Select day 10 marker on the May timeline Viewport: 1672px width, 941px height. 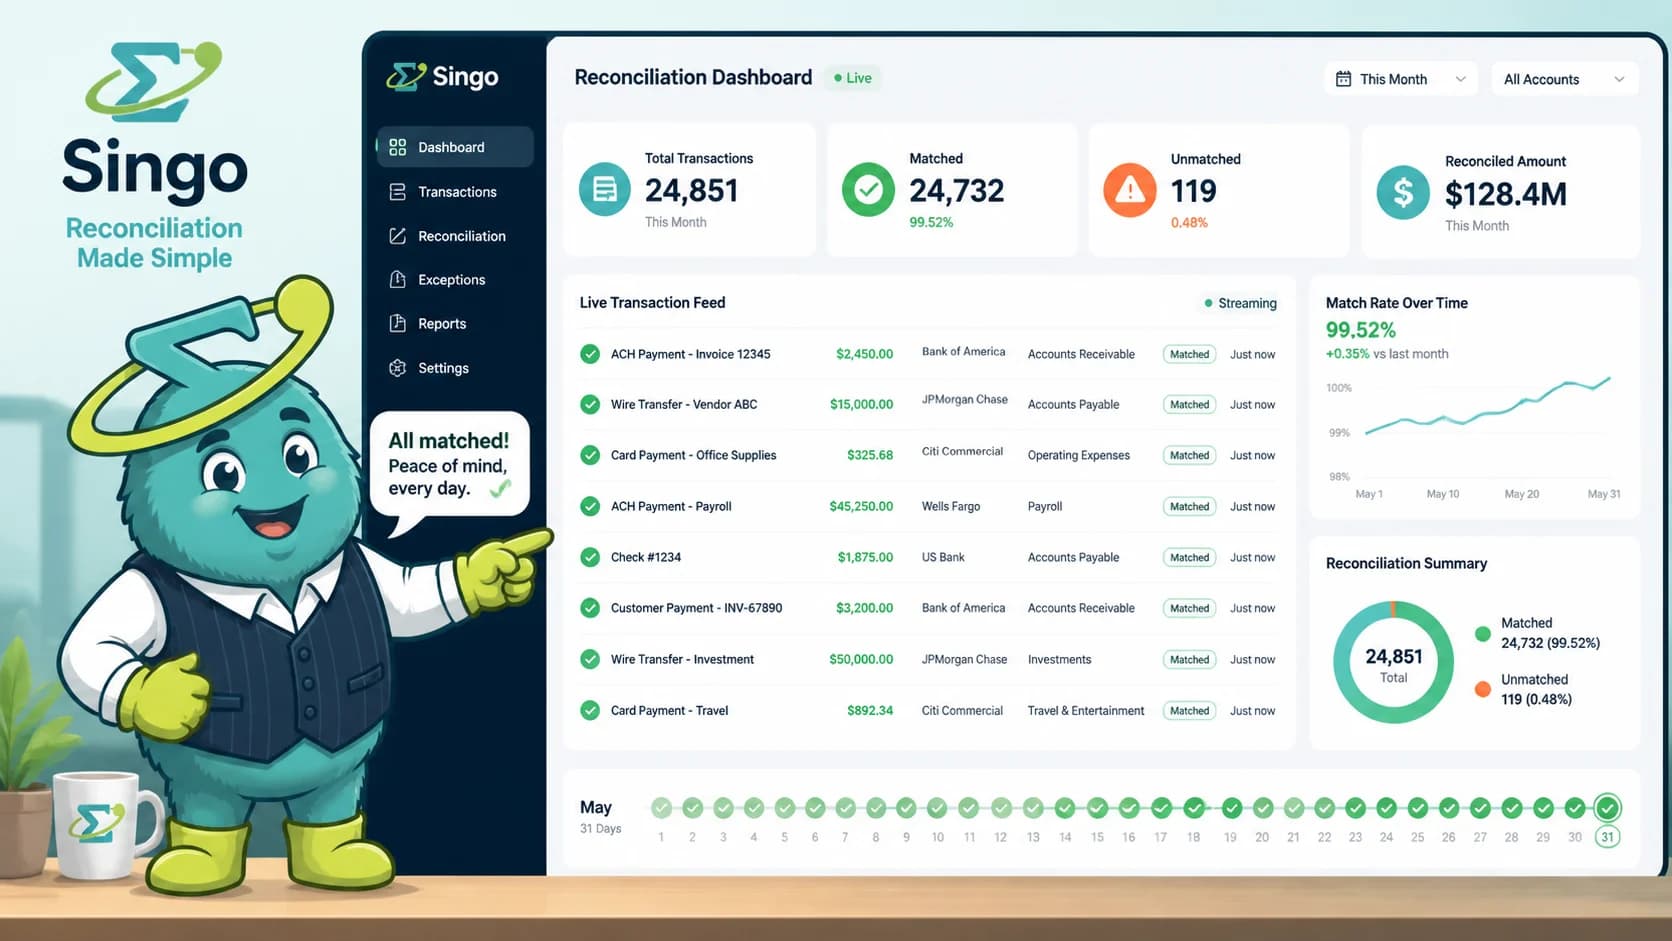coord(937,808)
